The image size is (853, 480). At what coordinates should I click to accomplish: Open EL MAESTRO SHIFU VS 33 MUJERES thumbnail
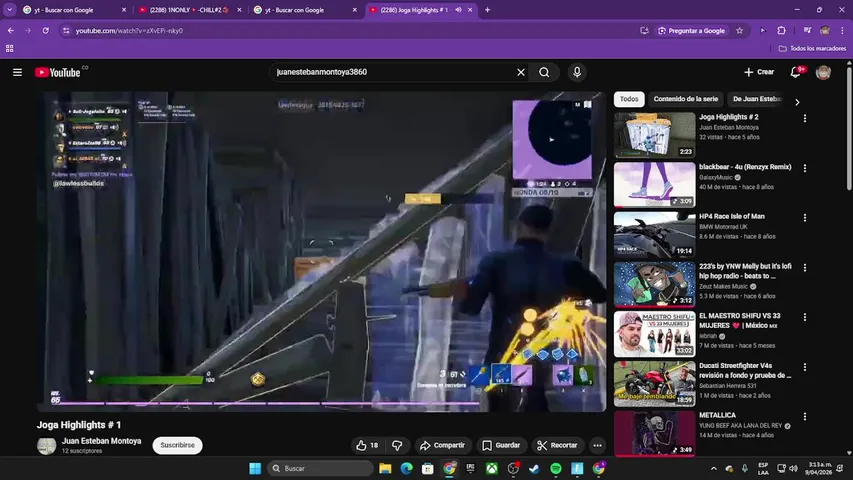tap(654, 334)
